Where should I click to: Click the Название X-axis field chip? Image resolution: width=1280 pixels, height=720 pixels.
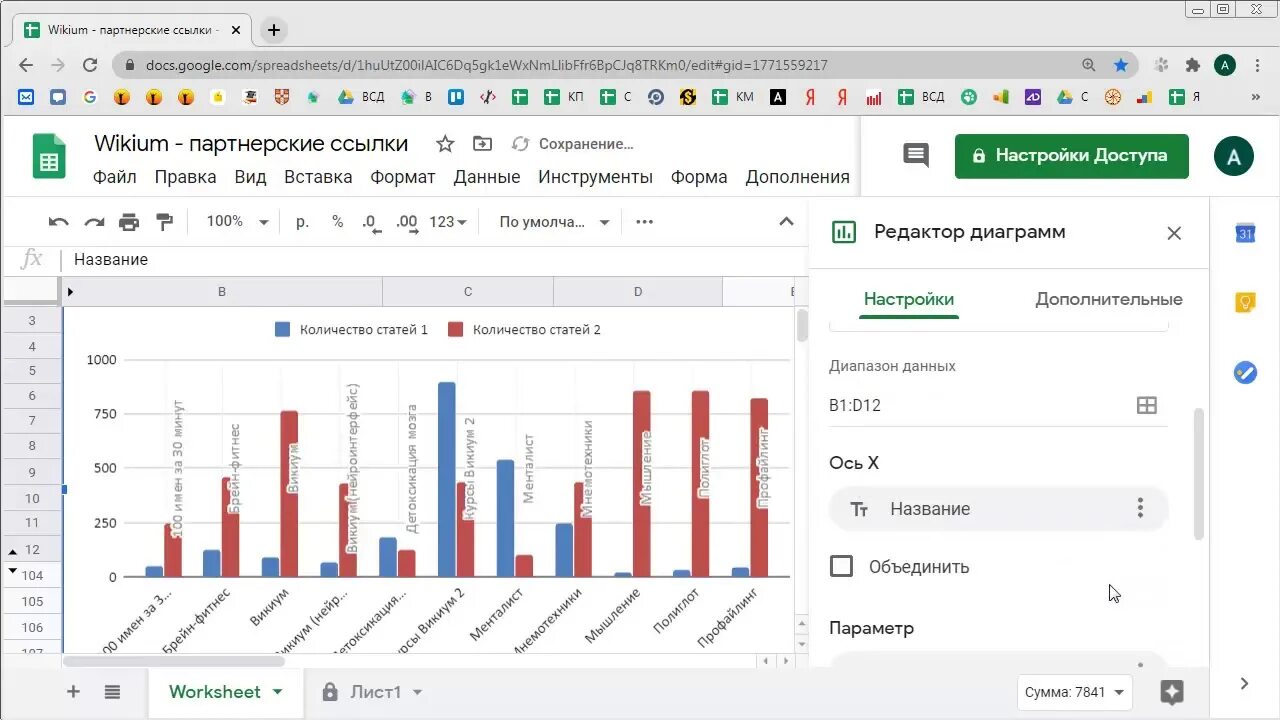[998, 509]
